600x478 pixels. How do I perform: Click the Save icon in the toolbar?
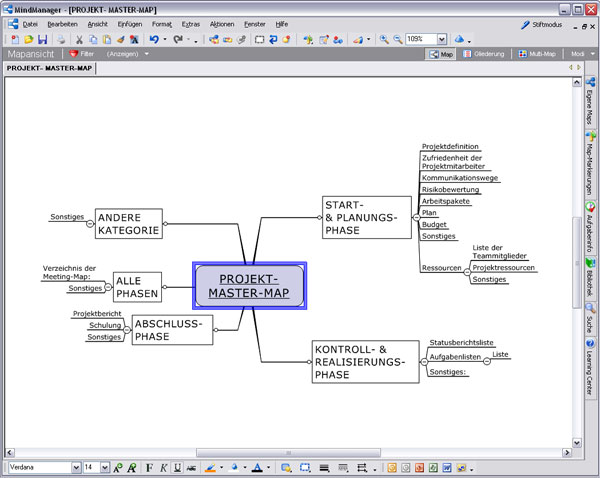[x=42, y=39]
